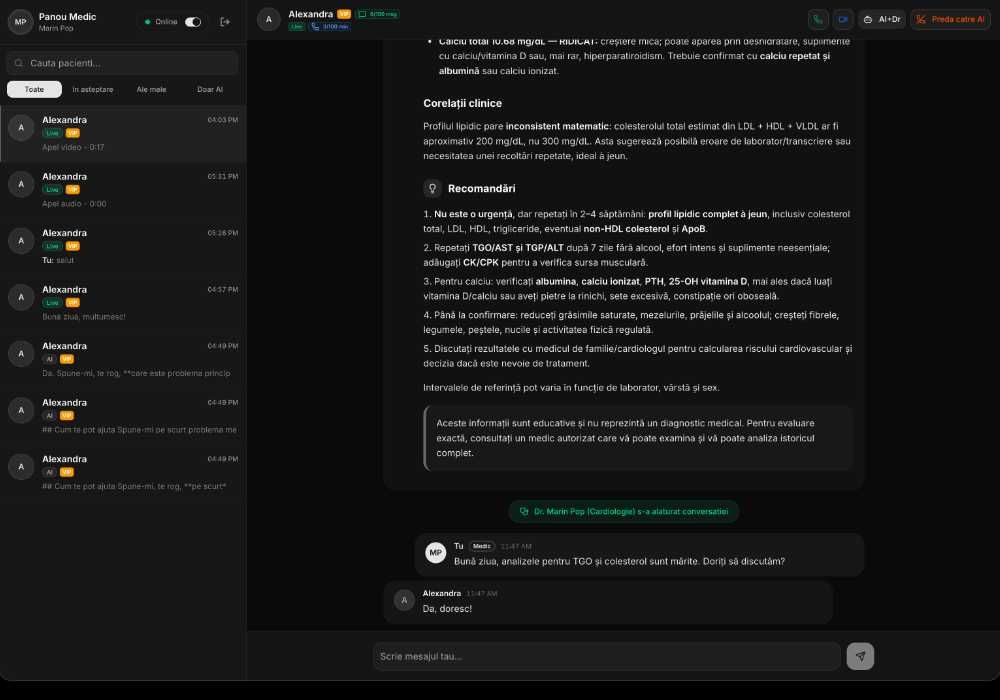
Task: Click recommendation 3 about calciu ionizat, PTH
Action: tap(628, 289)
